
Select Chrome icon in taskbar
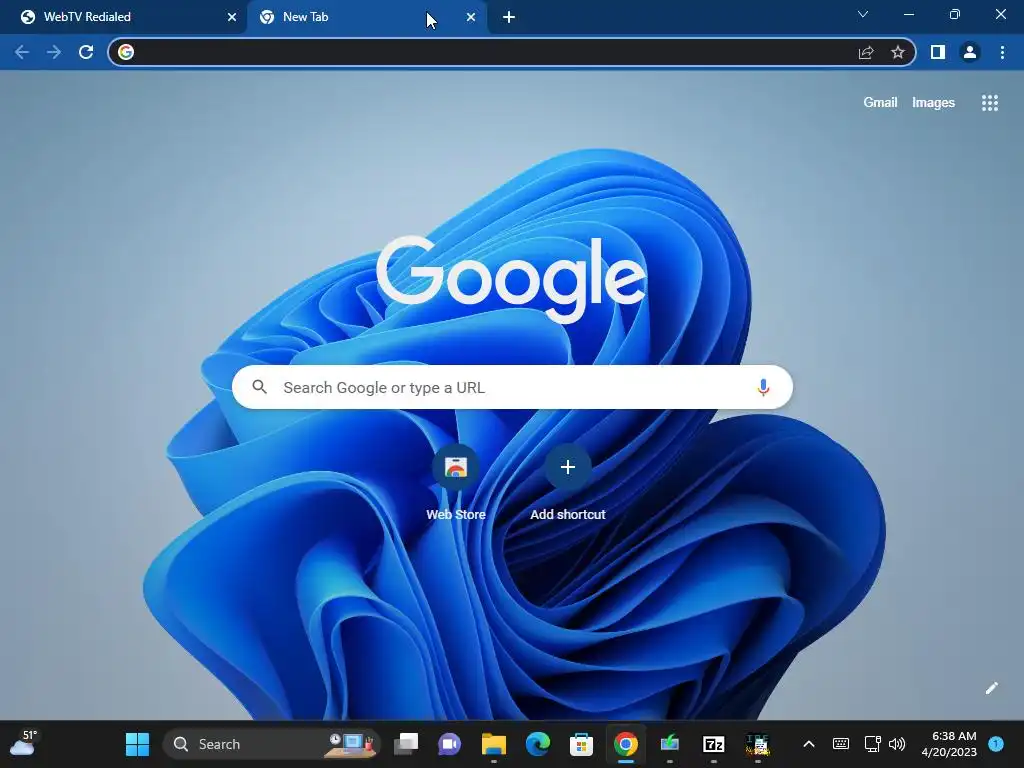626,744
